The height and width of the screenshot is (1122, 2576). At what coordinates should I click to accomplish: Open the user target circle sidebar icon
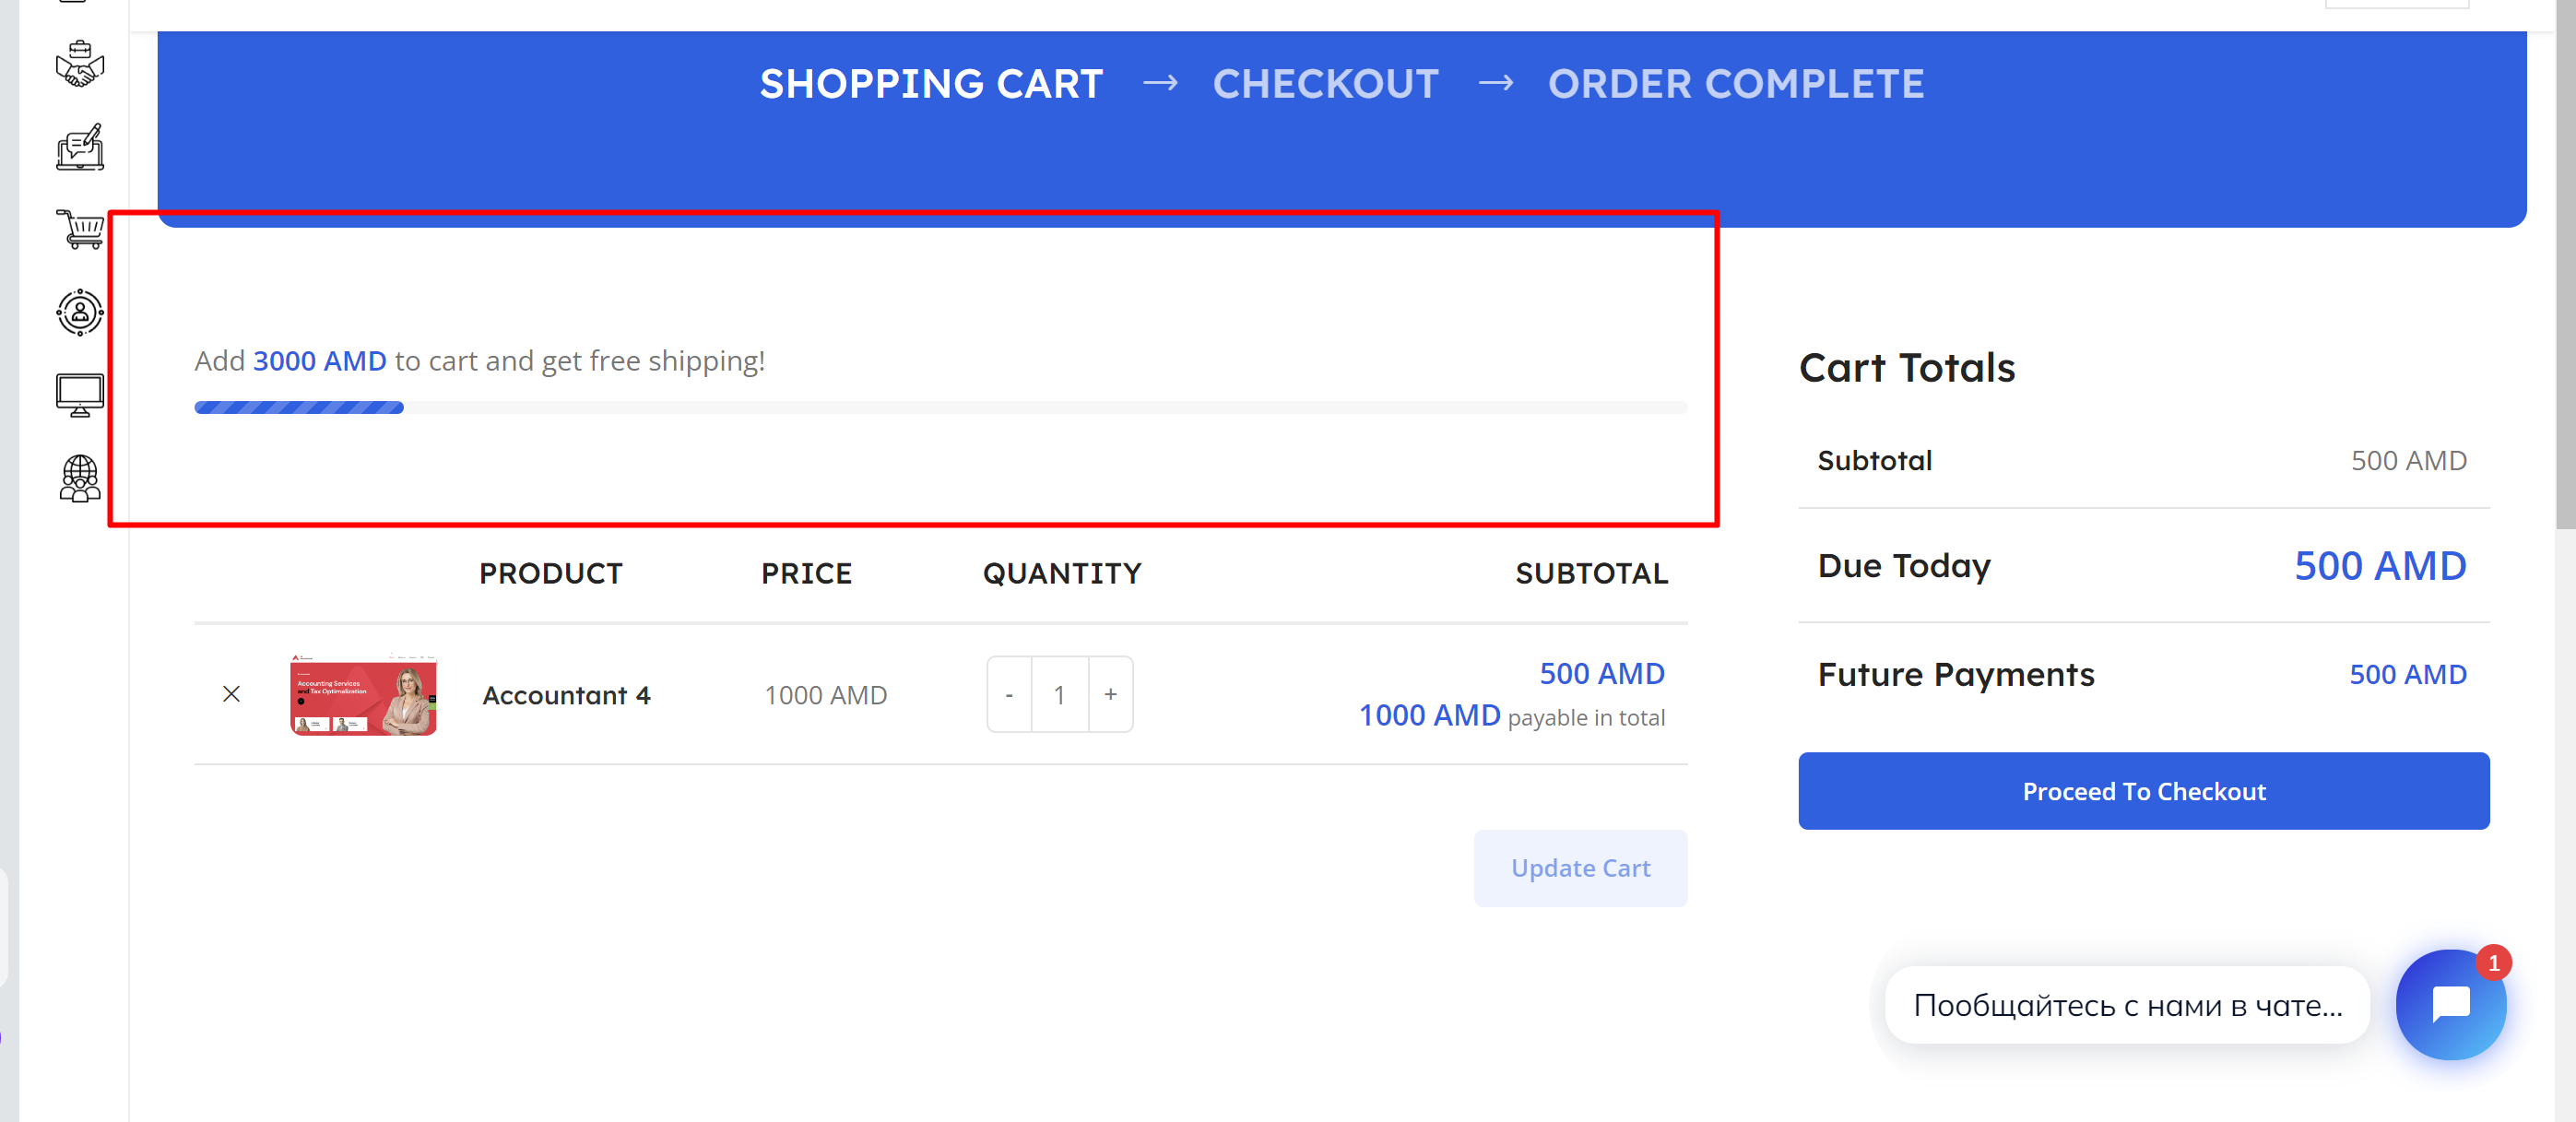(80, 312)
